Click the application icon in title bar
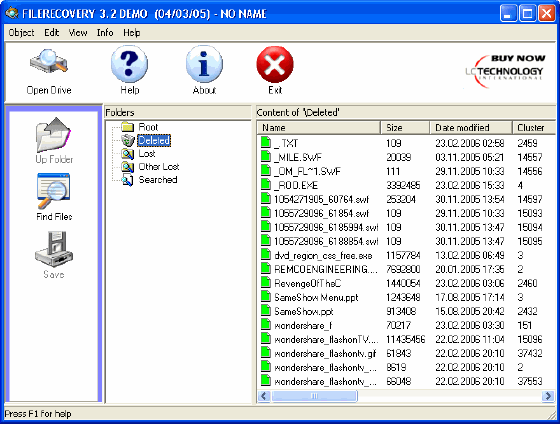560x424 pixels. (x=12, y=13)
